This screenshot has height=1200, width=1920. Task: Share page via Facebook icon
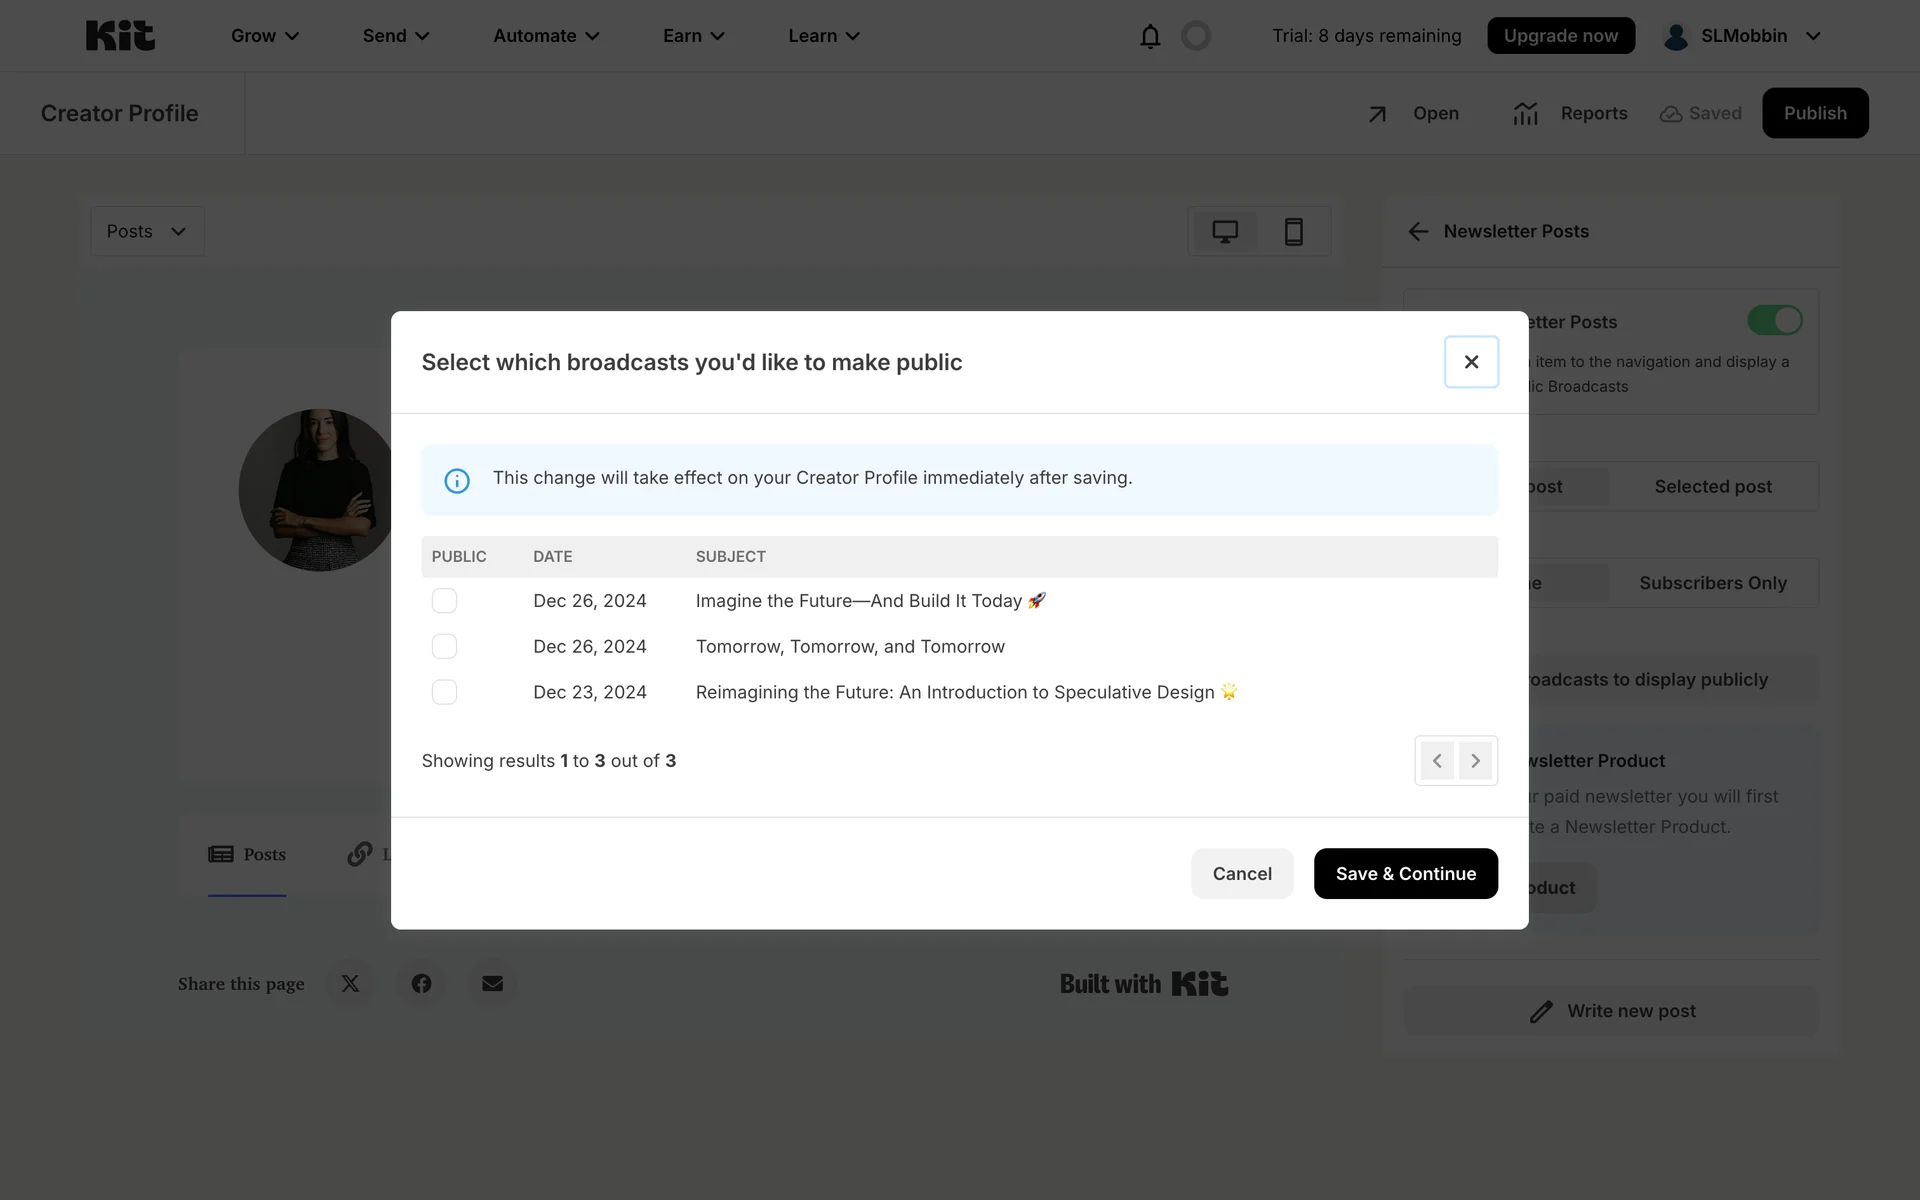pos(421,984)
